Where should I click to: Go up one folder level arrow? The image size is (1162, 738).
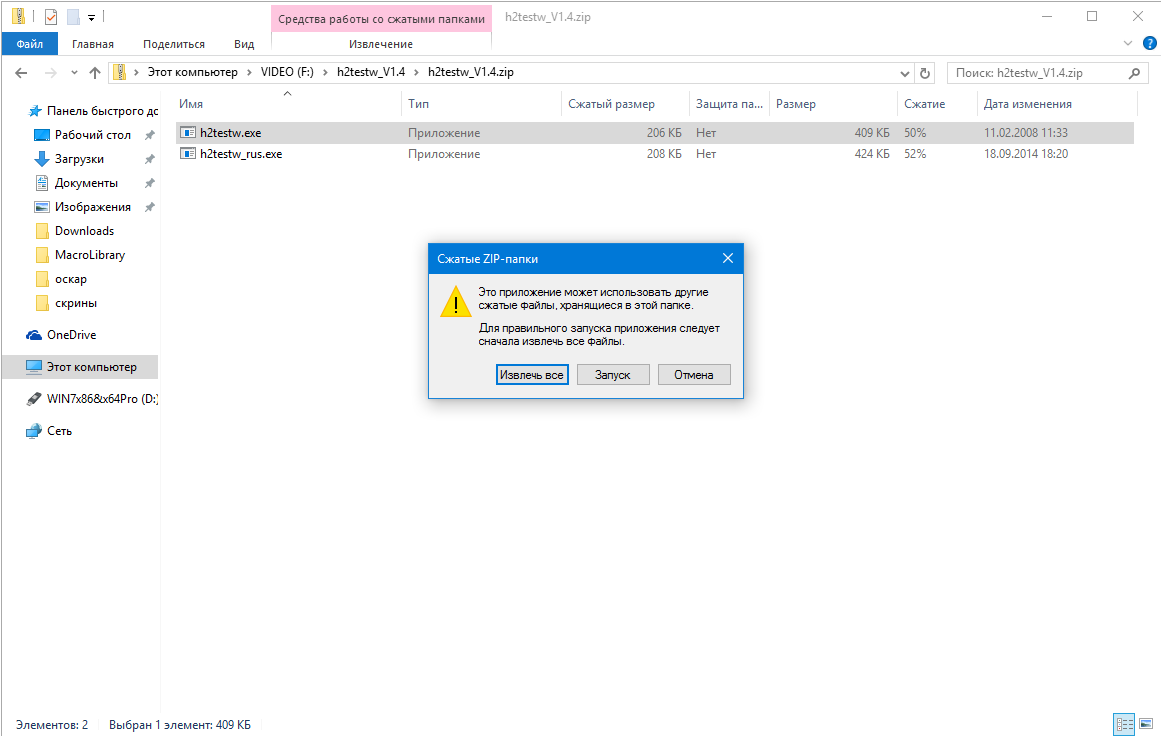95,73
